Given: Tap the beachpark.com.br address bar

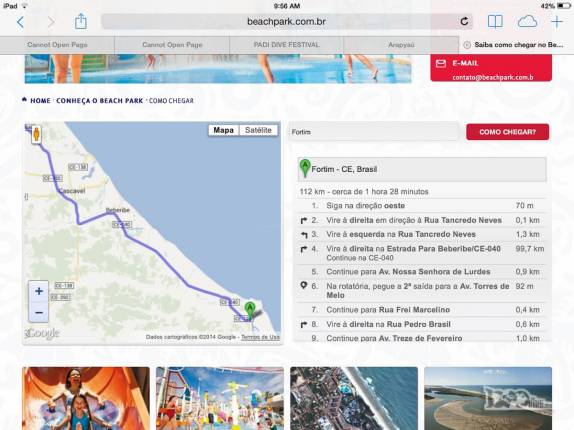Looking at the screenshot, I should [287, 22].
